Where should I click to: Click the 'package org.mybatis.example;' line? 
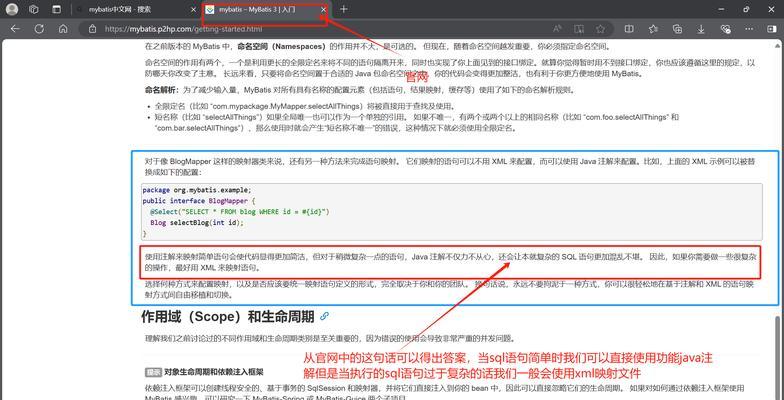click(x=197, y=190)
